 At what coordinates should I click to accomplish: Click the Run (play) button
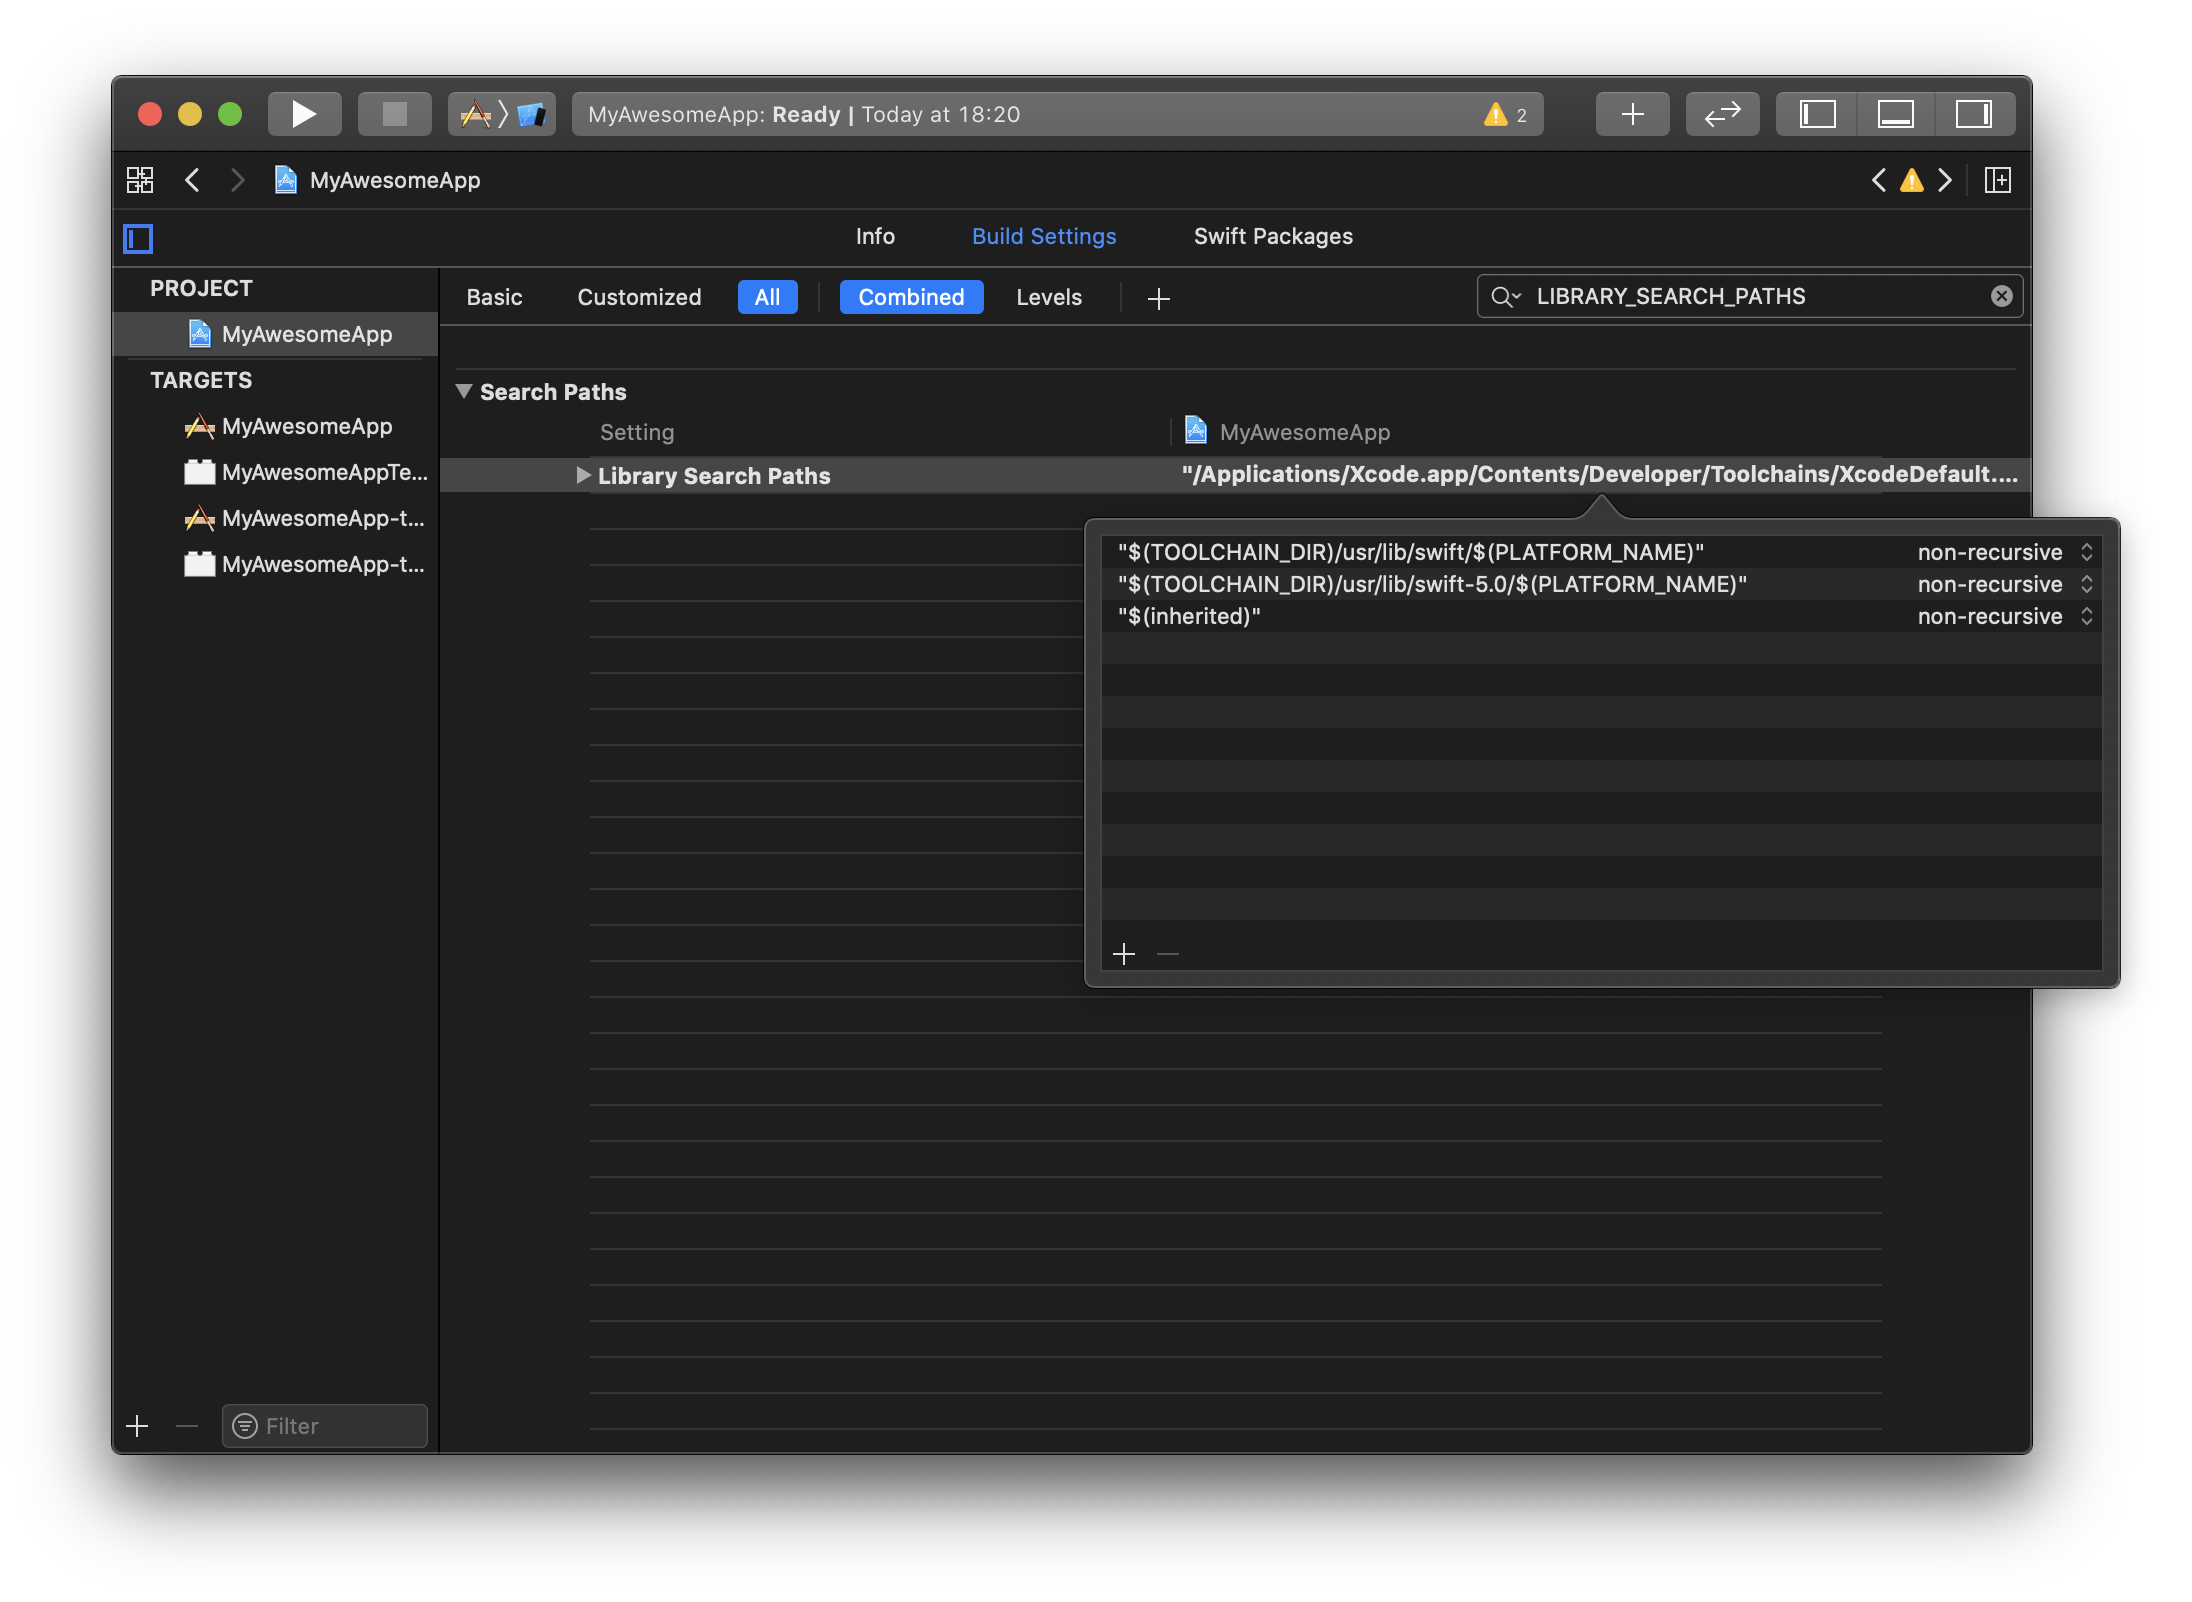[x=304, y=114]
